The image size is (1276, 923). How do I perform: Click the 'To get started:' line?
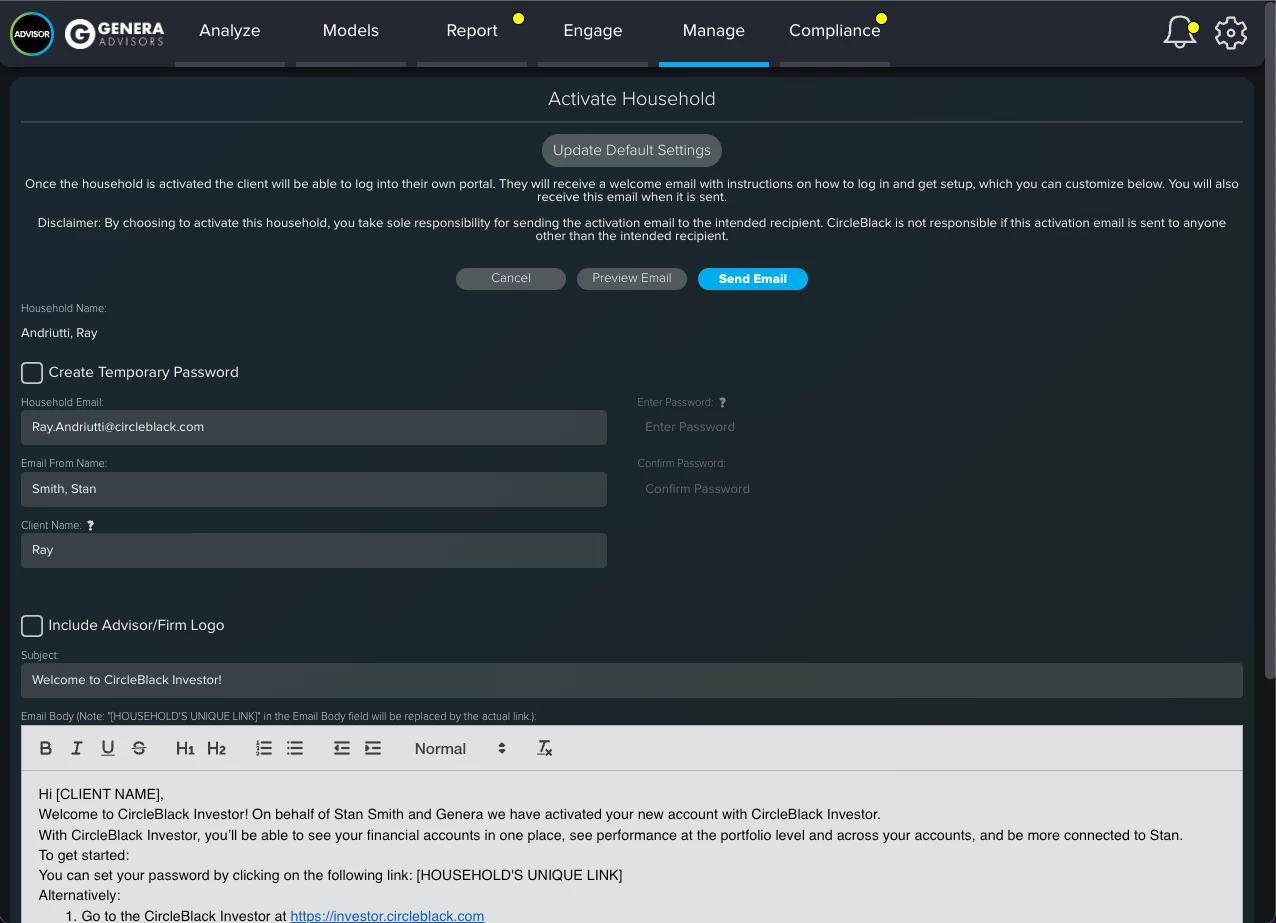click(x=84, y=855)
